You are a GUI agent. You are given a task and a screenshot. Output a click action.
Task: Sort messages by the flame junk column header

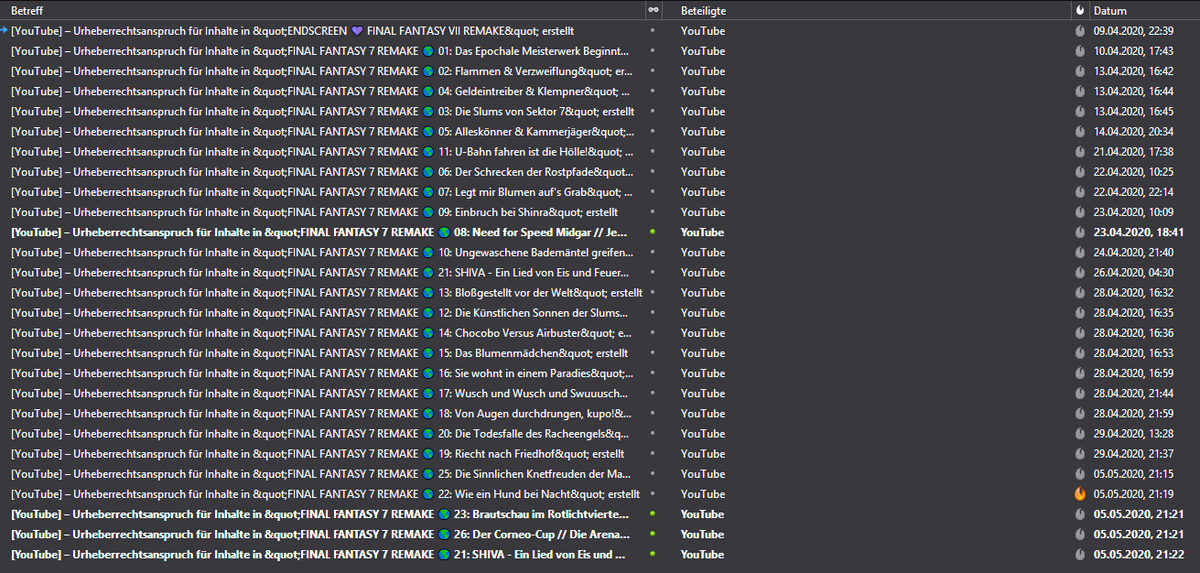click(1080, 10)
